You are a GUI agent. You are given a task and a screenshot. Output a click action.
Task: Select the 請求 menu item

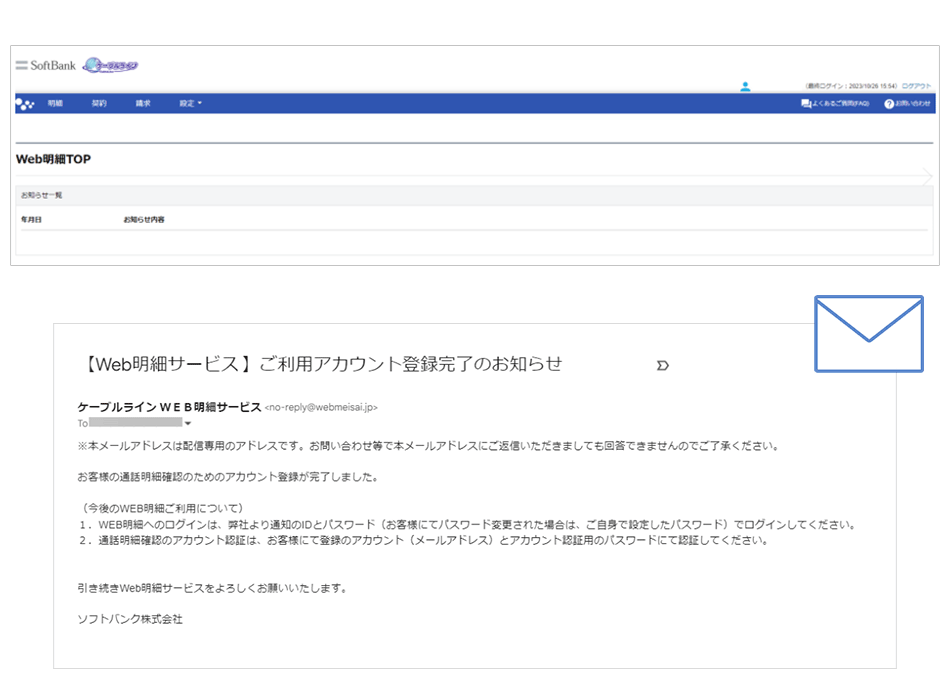click(143, 104)
